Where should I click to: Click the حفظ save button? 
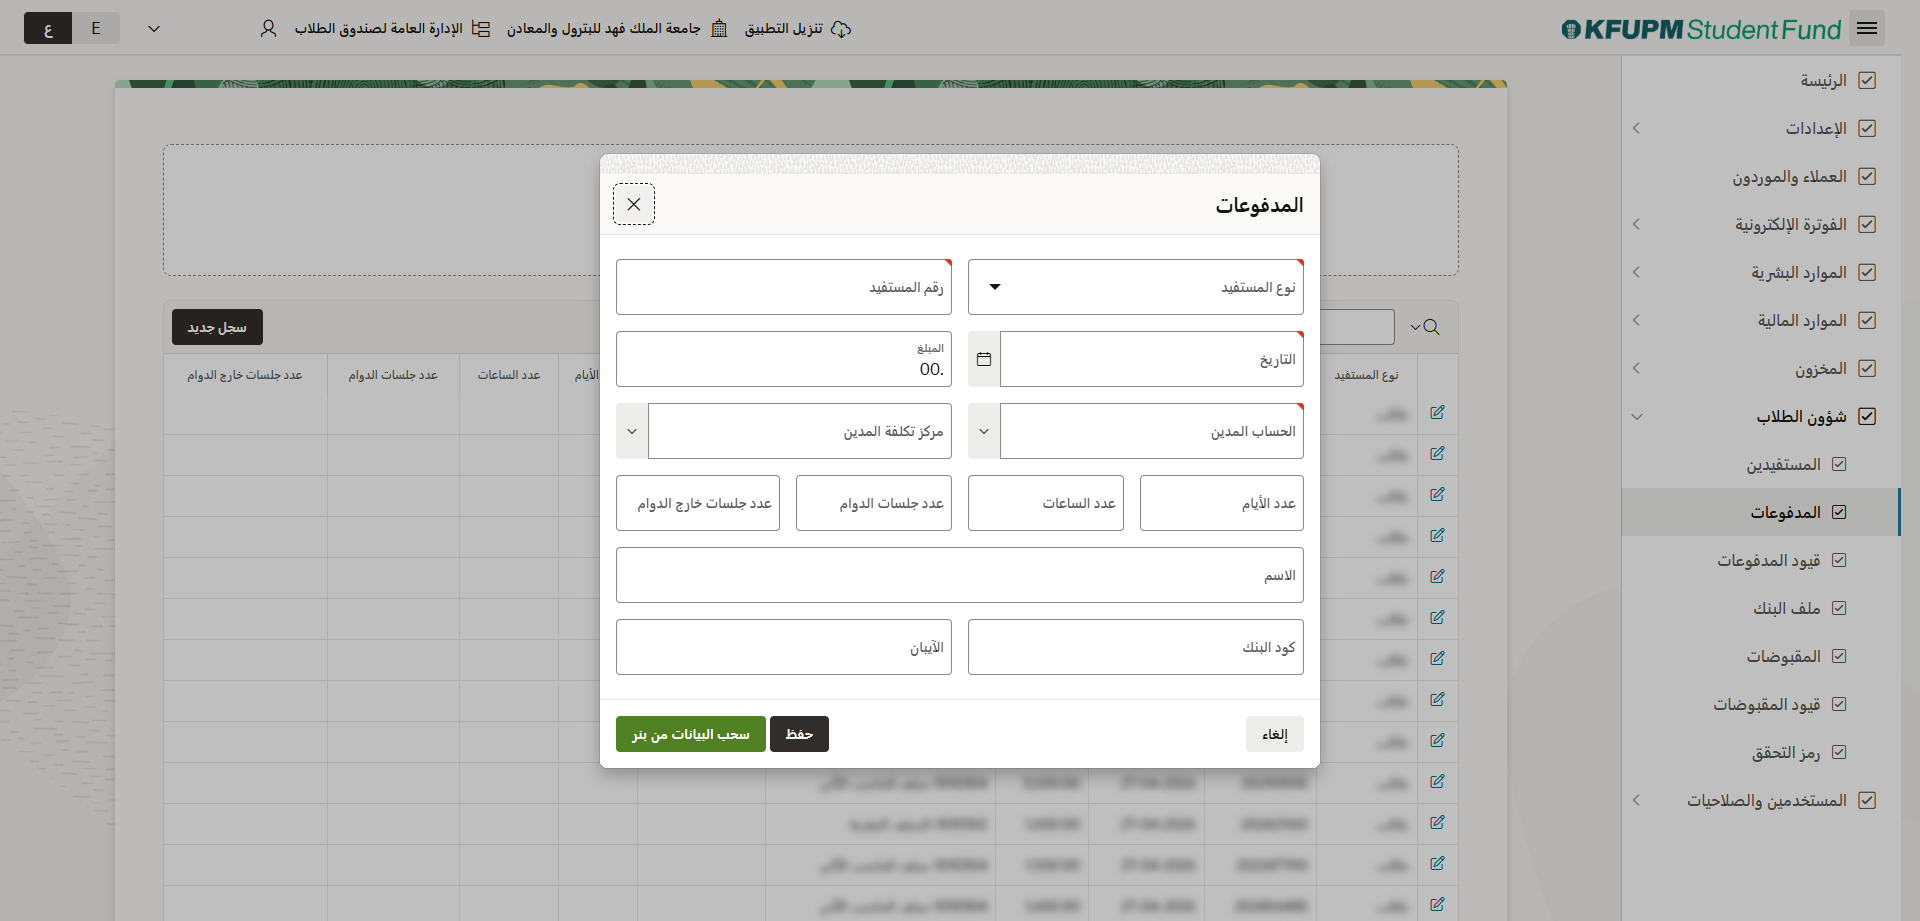click(799, 734)
